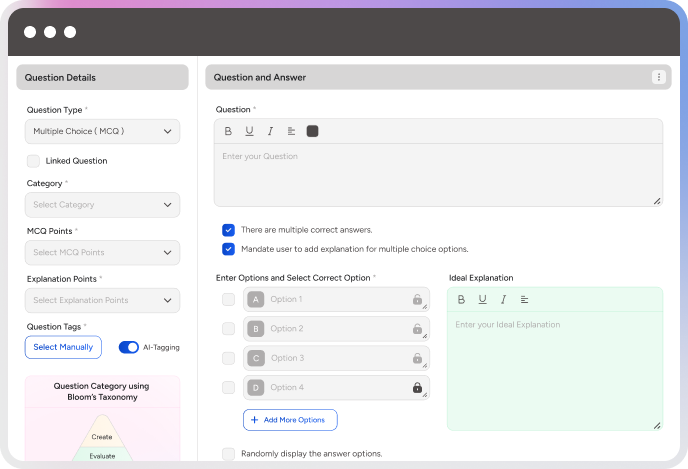The width and height of the screenshot is (688, 469).
Task: Click lock icon on Option 4
Action: coord(417,387)
